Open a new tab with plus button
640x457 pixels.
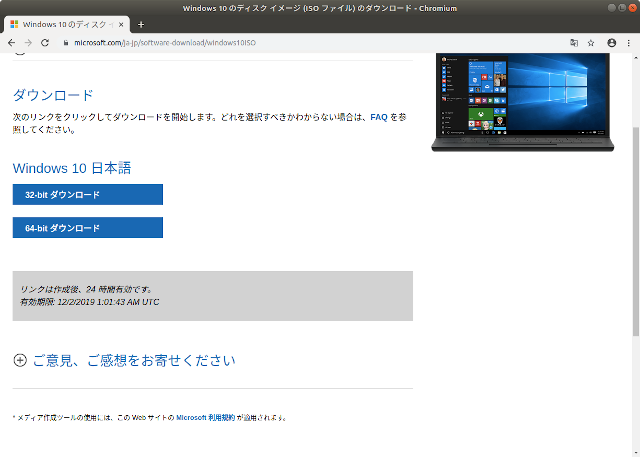point(141,24)
